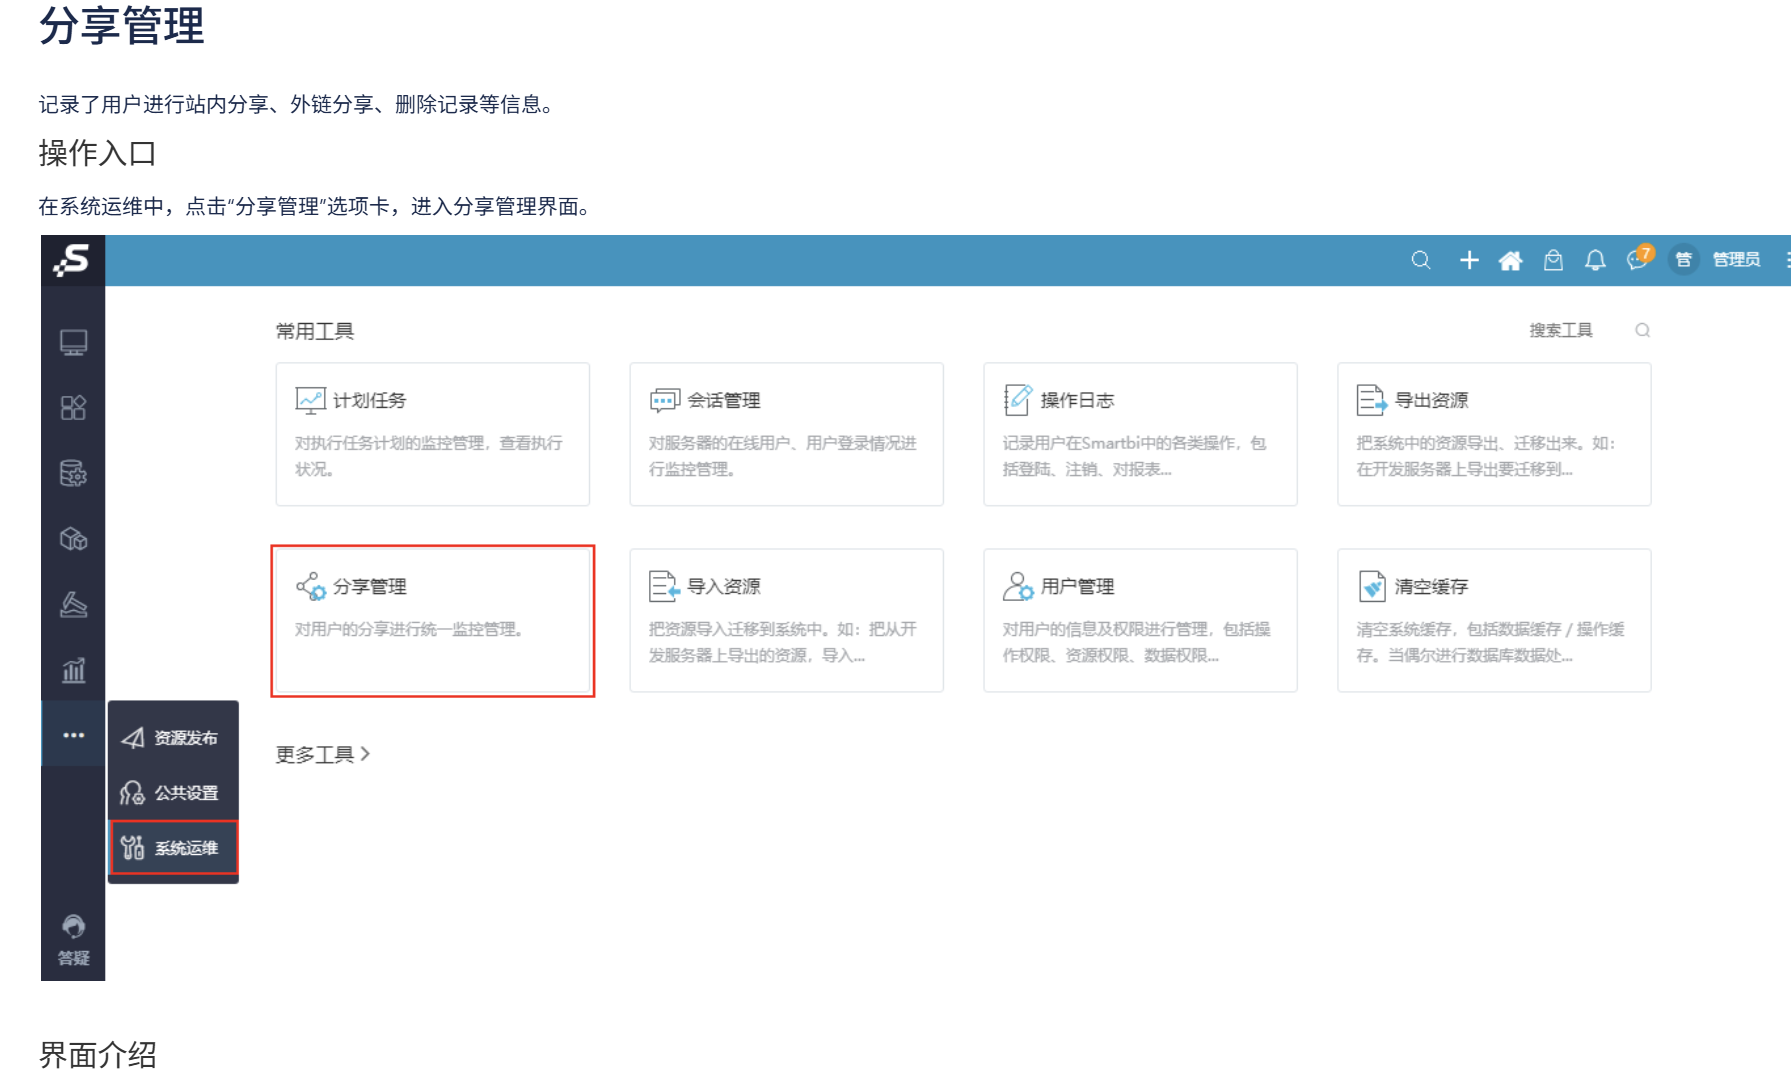Click the 操作日志 pencil icon
Image resolution: width=1791 pixels, height=1089 pixels.
[1018, 400]
